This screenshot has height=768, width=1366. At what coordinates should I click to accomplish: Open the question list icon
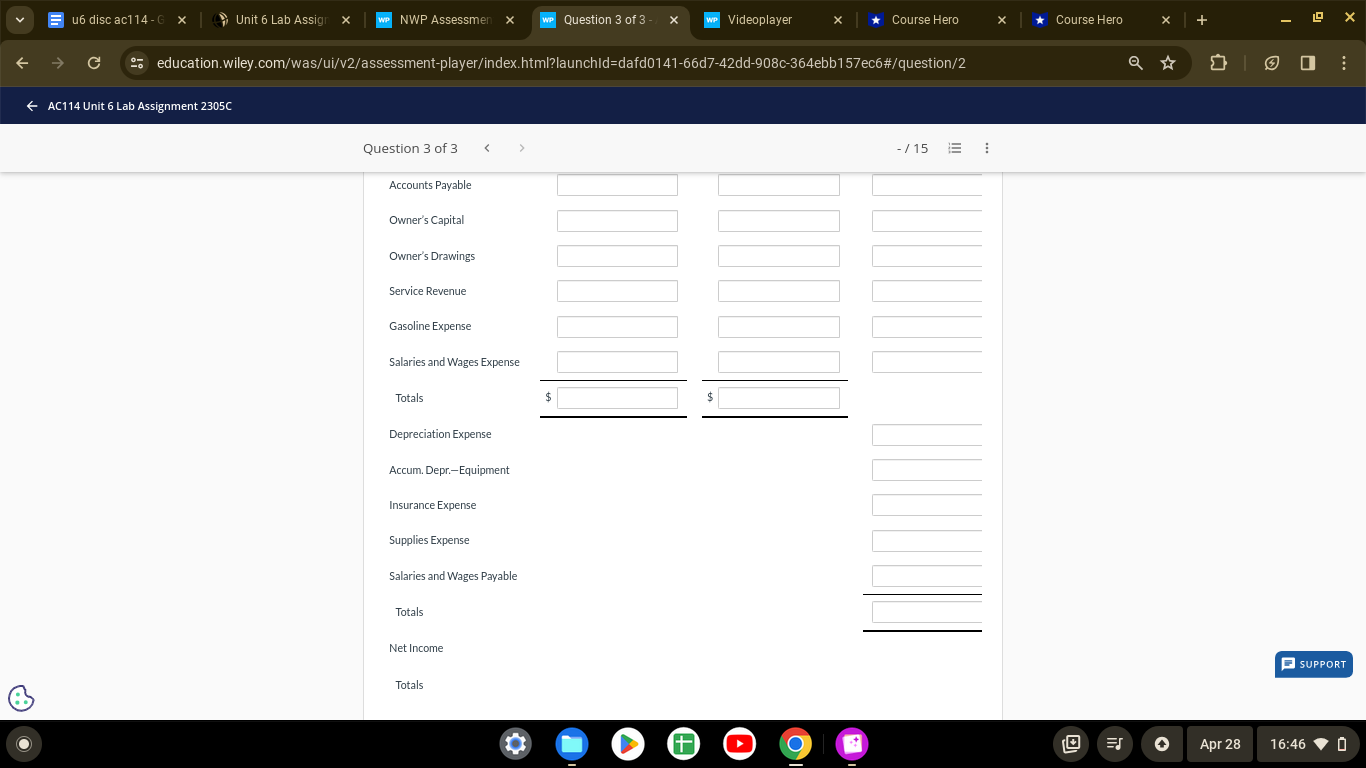955,148
